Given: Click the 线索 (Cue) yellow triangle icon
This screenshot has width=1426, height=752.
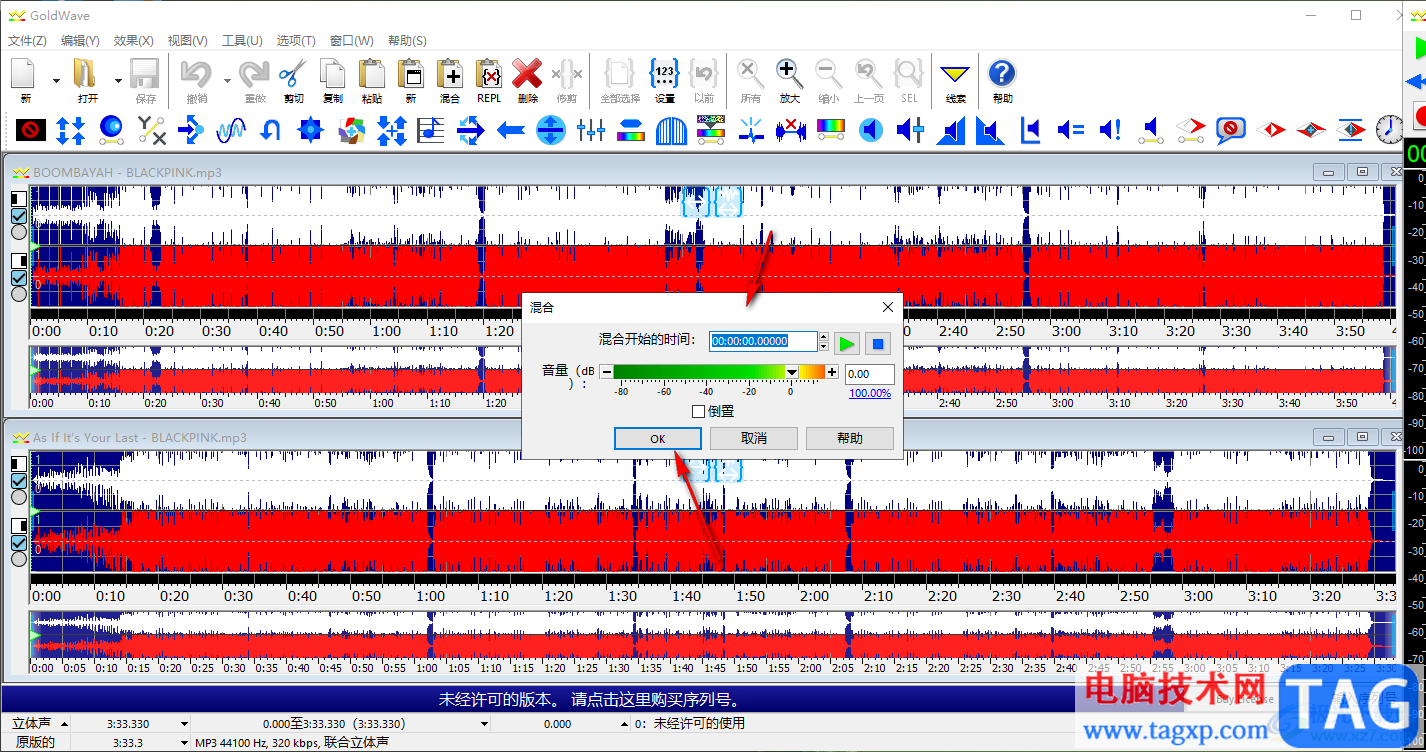Looking at the screenshot, I should (956, 74).
